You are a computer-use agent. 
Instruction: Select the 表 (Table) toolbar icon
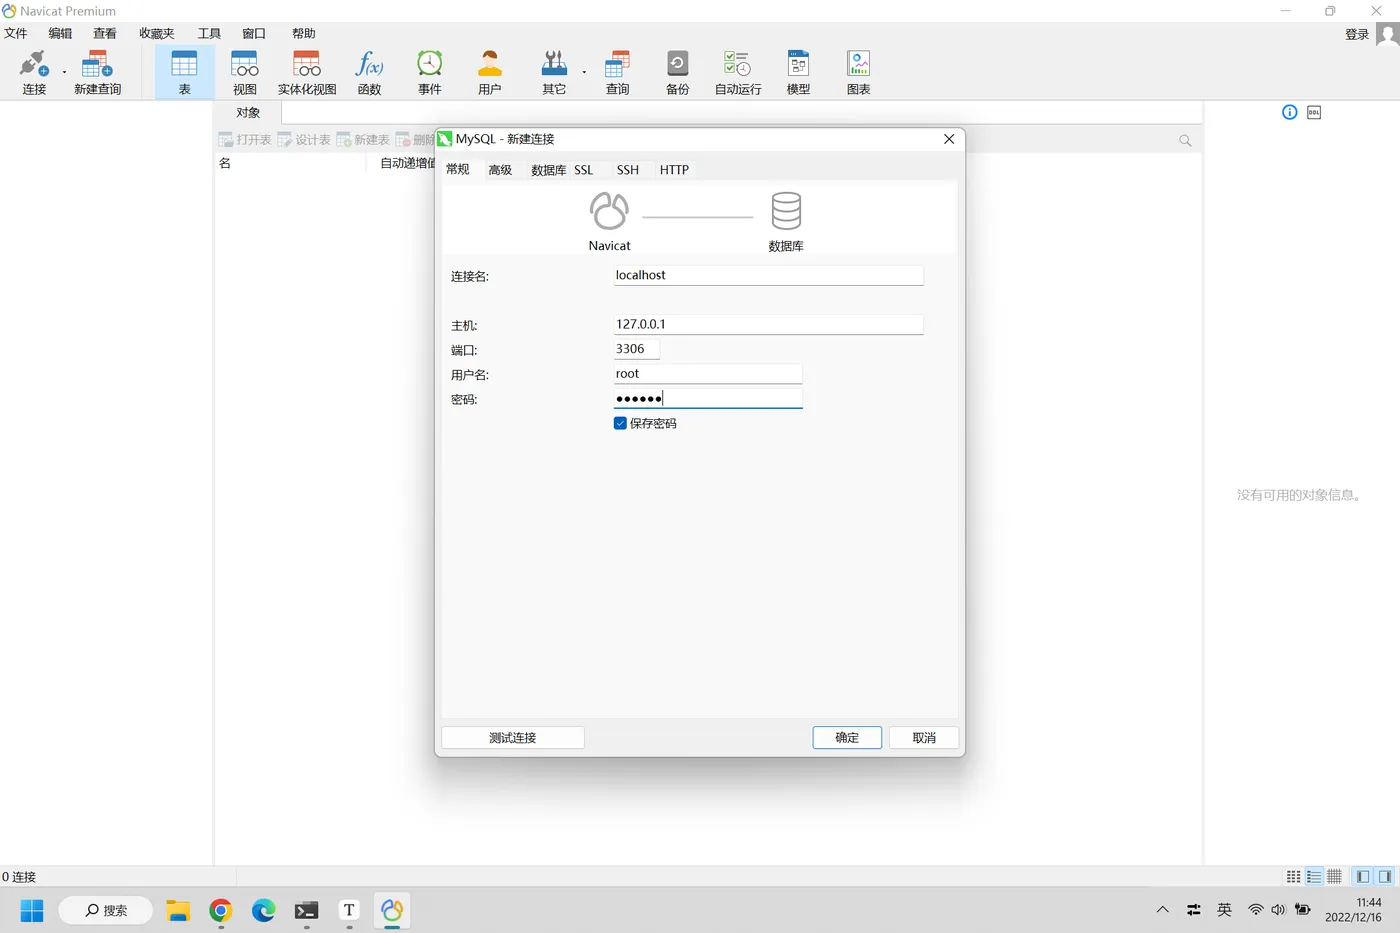tap(185, 72)
